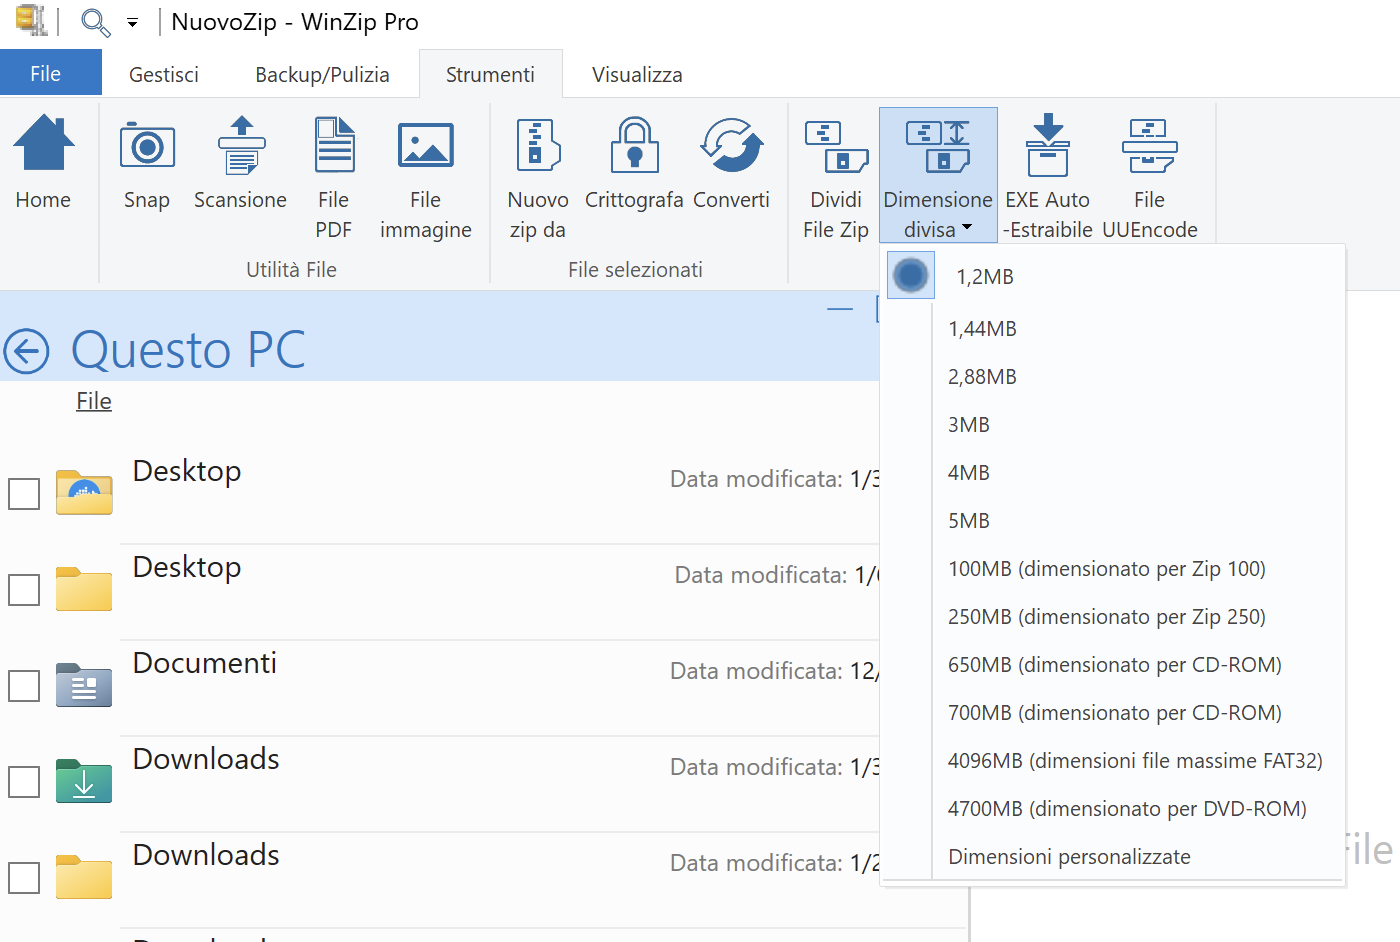
Task: Switch to the Backup/Pulizia tab
Action: coord(322,74)
